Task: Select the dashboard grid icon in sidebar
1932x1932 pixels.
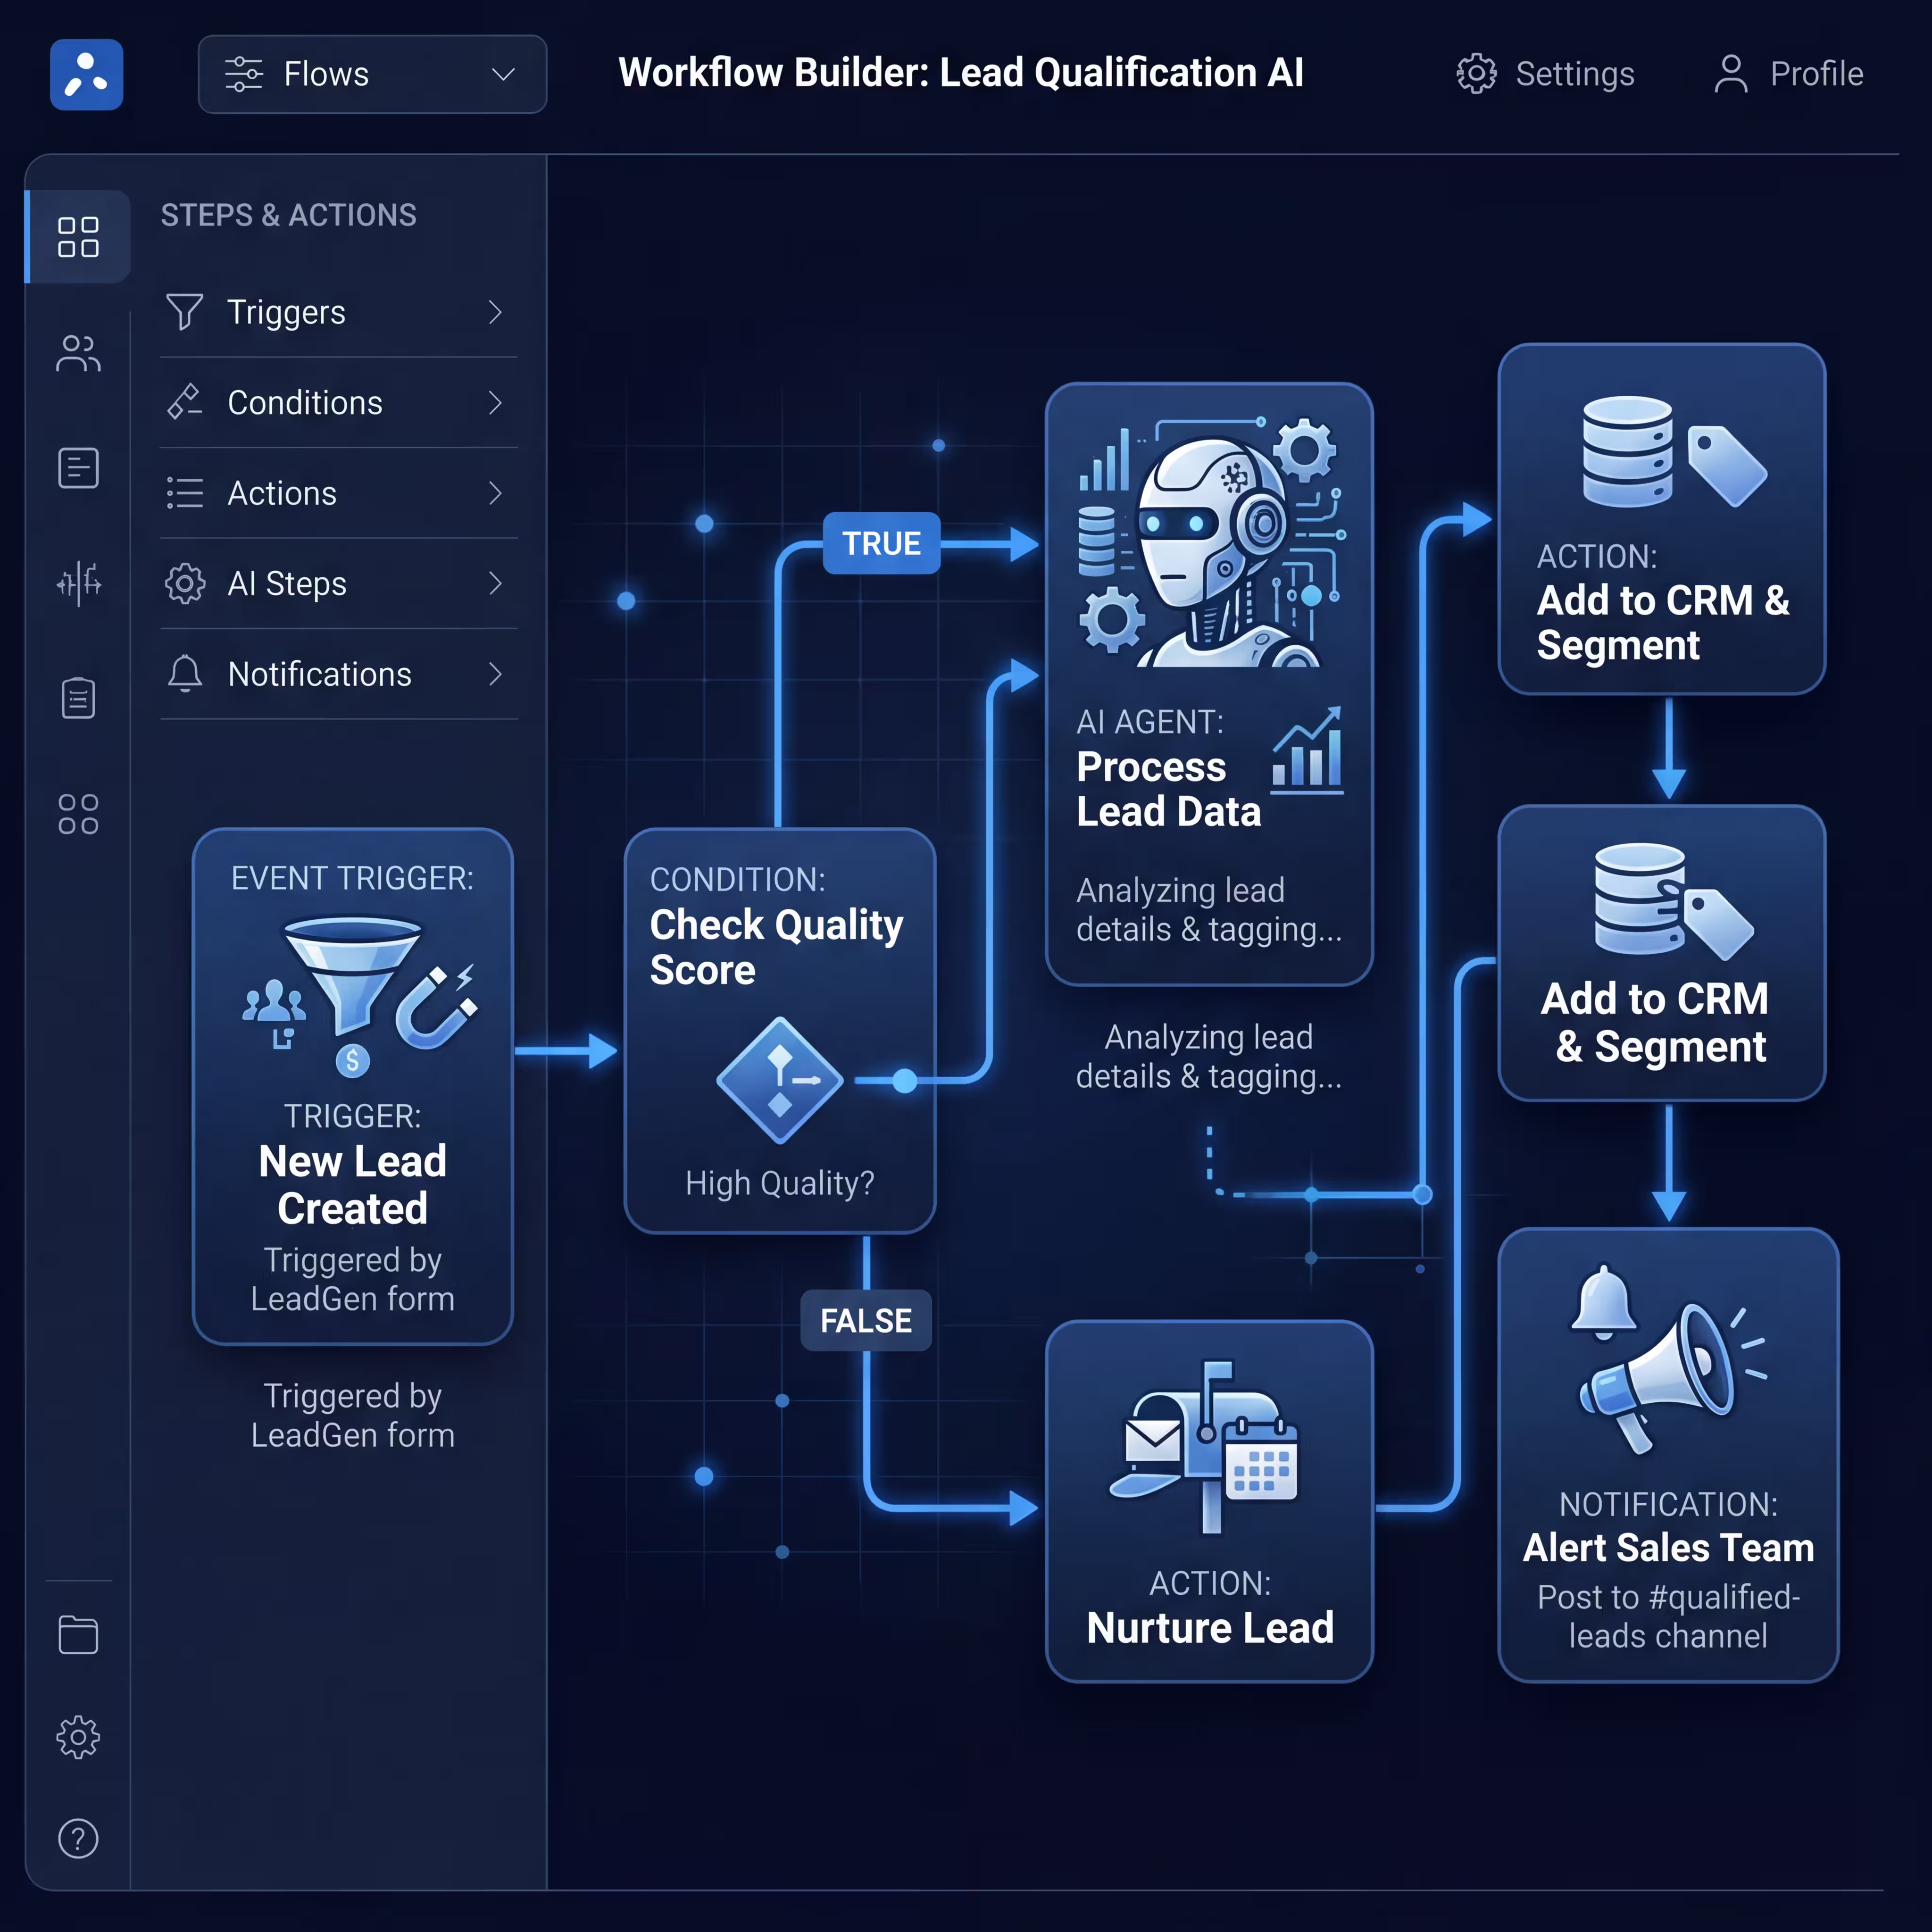Action: [x=78, y=236]
